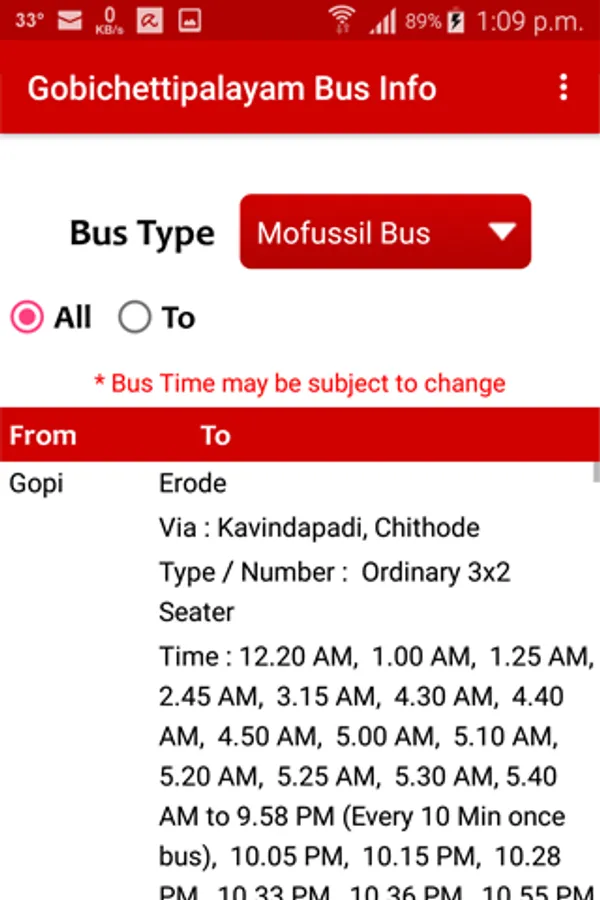Tap the cellular signal bars icon
Viewport: 600px width, 900px height.
tap(383, 21)
